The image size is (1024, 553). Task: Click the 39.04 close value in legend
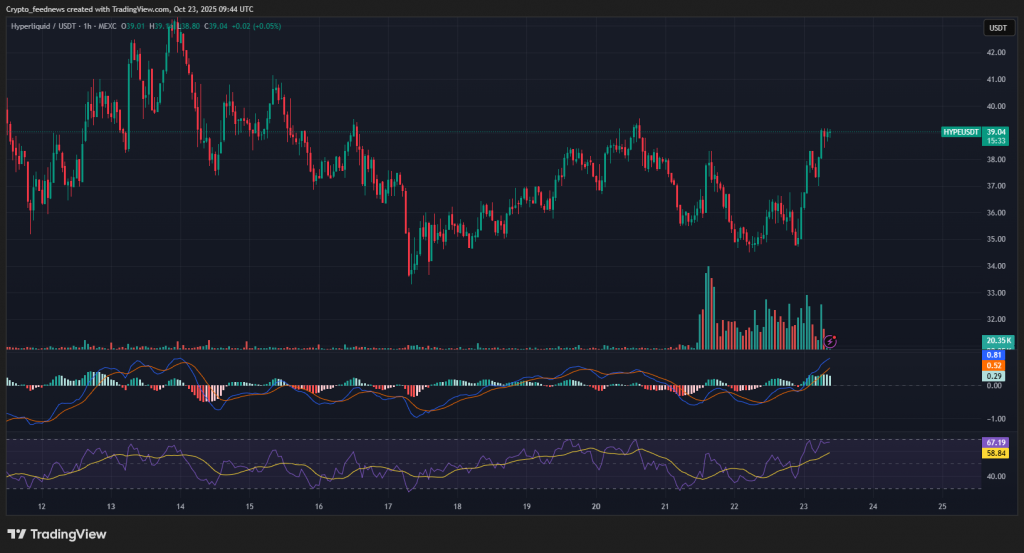point(218,26)
